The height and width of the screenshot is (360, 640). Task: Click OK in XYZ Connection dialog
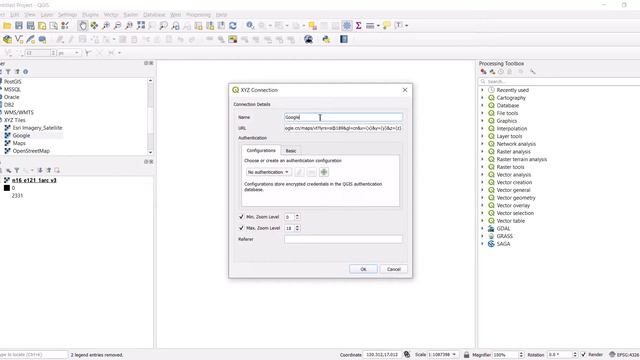(x=363, y=269)
